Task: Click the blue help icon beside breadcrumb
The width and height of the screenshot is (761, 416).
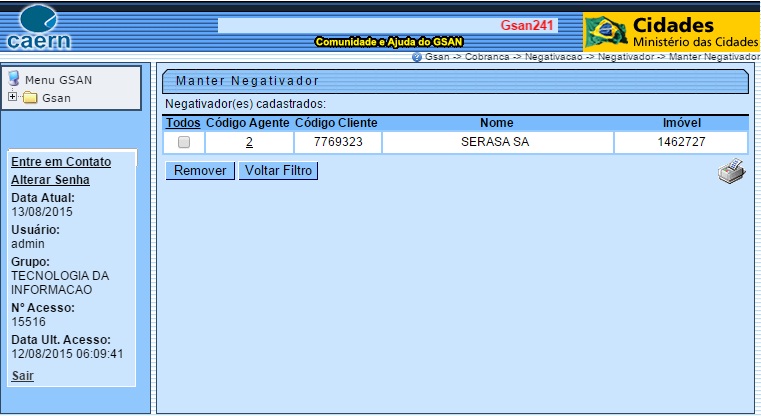Action: [x=417, y=57]
